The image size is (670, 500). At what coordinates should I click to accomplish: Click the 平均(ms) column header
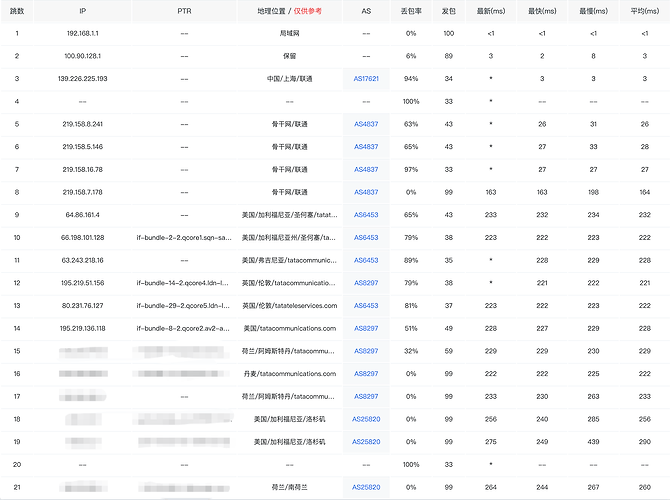645,11
